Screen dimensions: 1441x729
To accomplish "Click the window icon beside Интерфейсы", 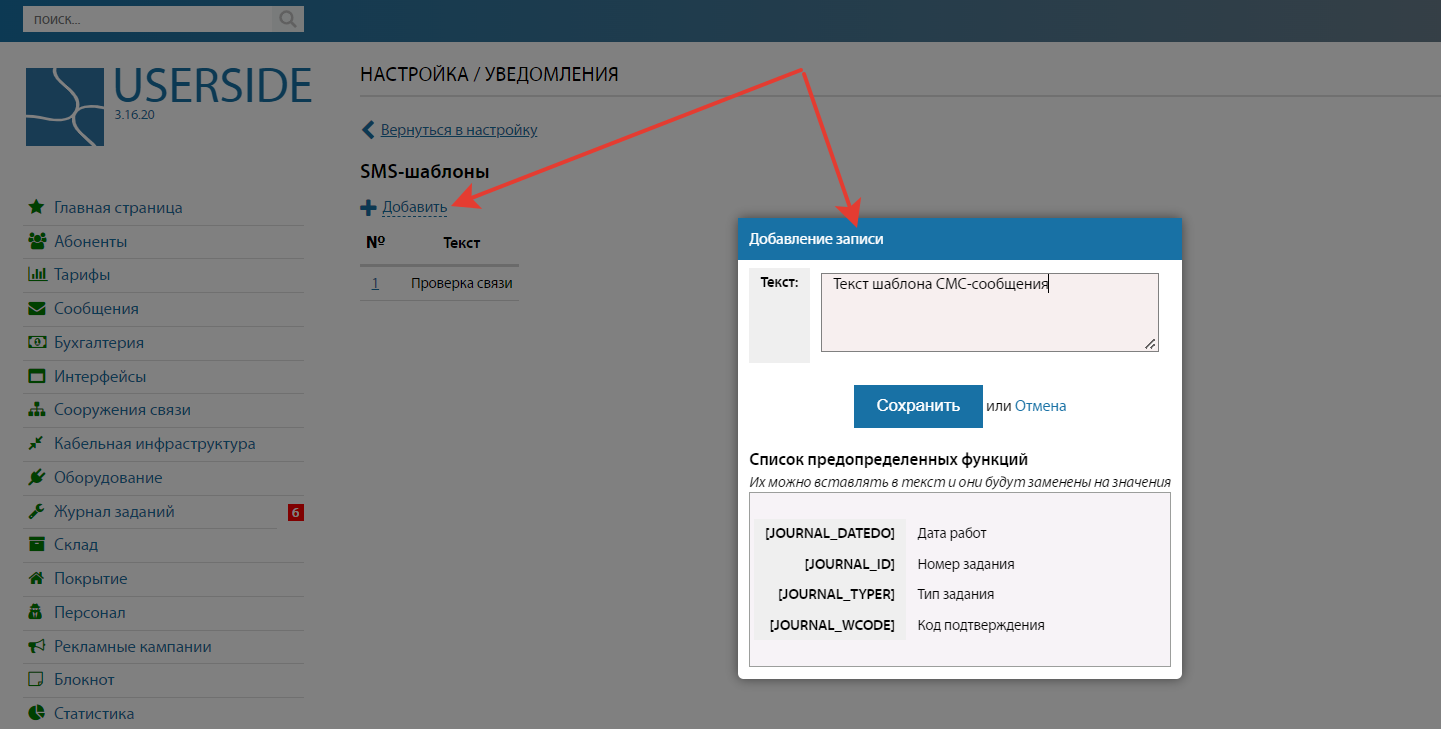I will pyautogui.click(x=37, y=376).
